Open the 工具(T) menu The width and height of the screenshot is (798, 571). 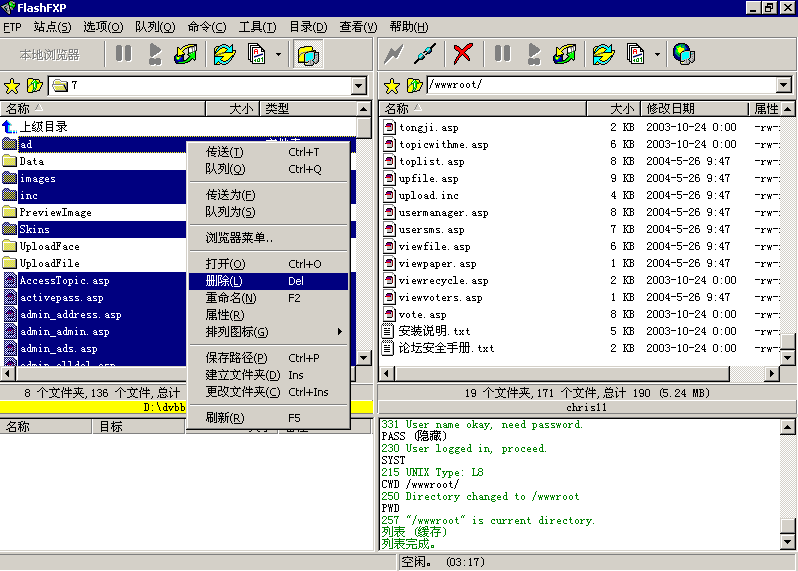(257, 27)
